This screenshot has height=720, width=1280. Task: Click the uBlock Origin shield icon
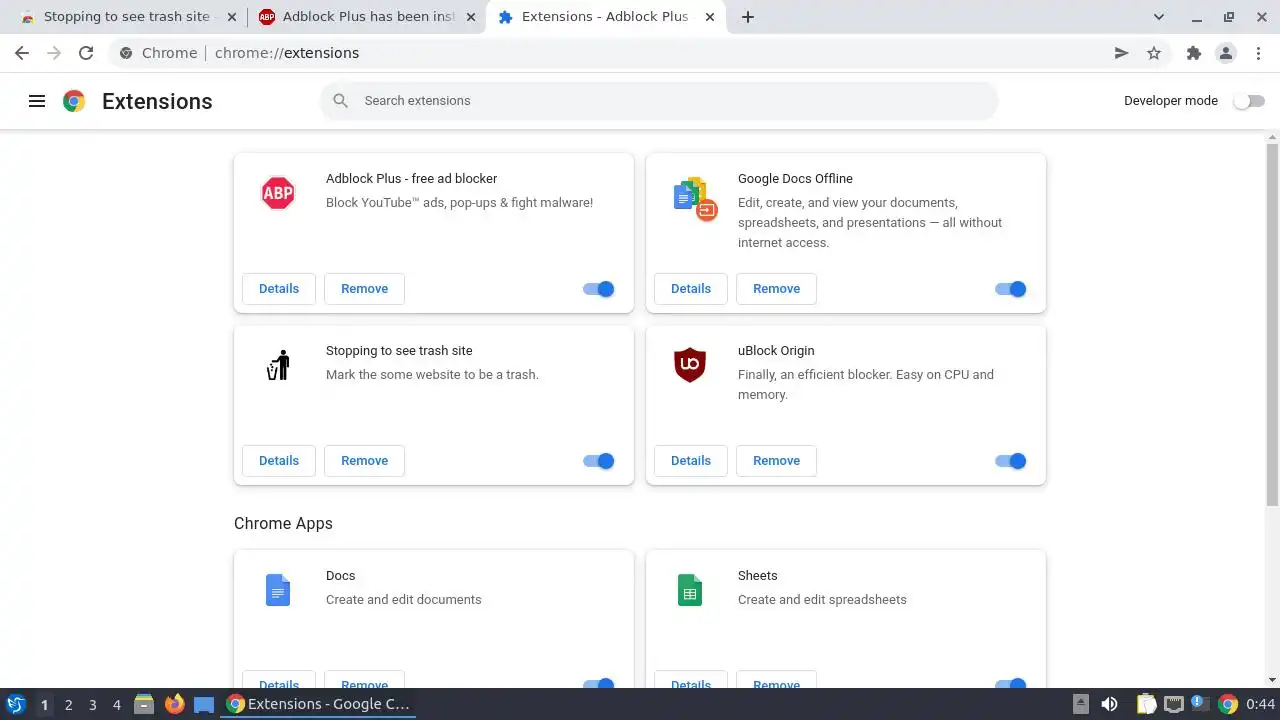(690, 365)
